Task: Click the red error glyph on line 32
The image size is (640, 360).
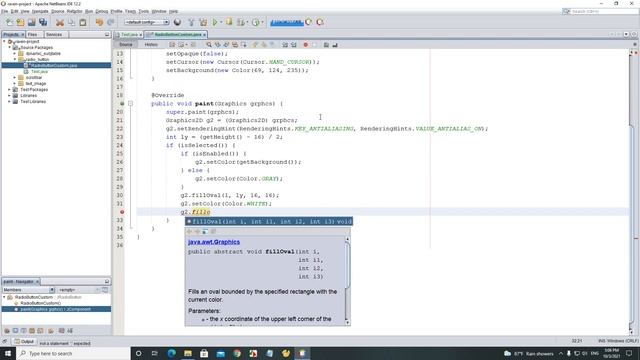Action: (122, 212)
